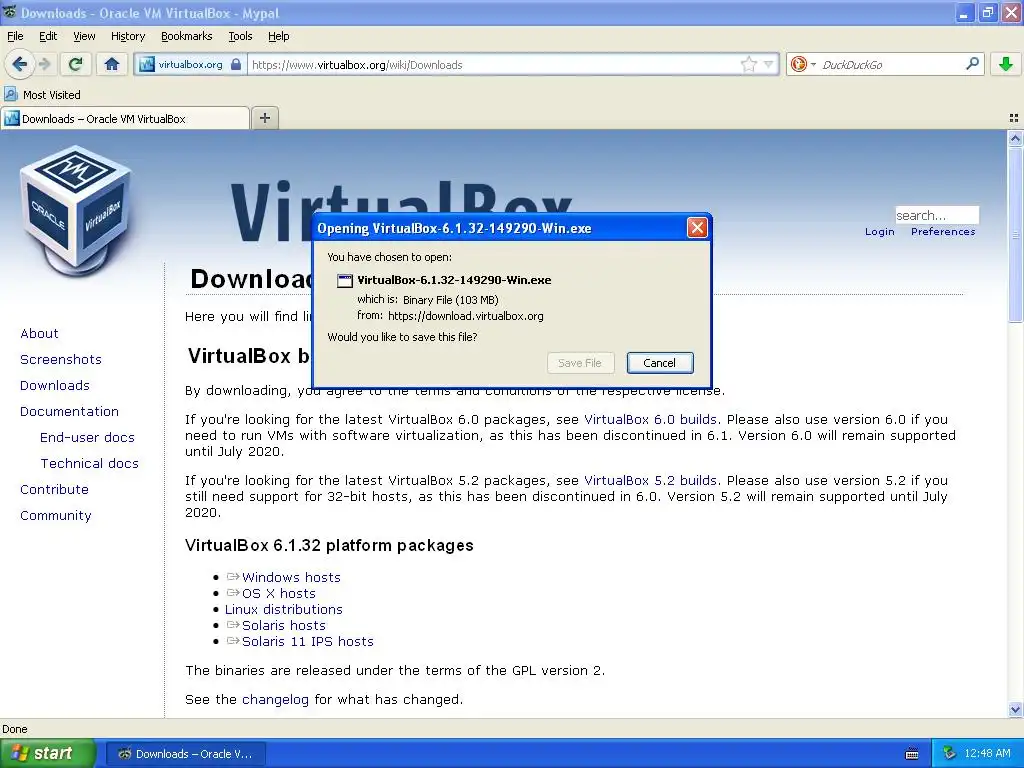
Task: Open the DuckDuckGo search engine selector
Action: [803, 64]
